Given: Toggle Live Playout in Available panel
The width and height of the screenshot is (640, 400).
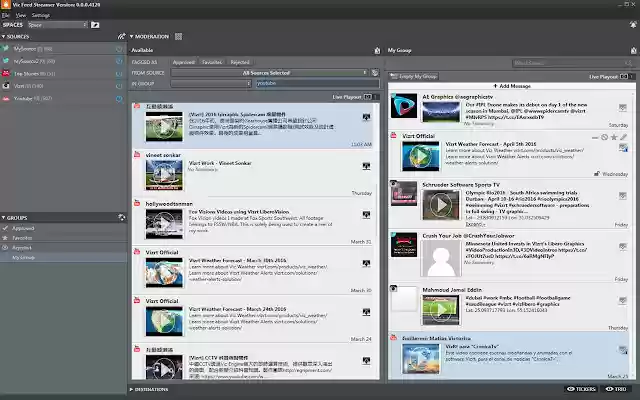Looking at the screenshot, I should [x=367, y=97].
